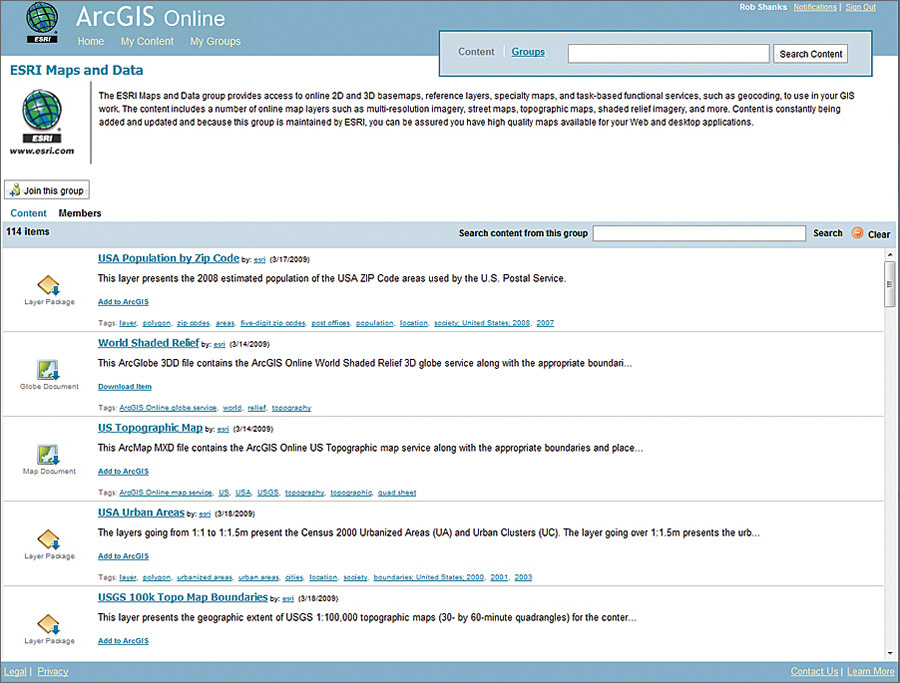Image resolution: width=900 pixels, height=683 pixels.
Task: Click Download Item under World Shaded Relief
Action: click(125, 387)
